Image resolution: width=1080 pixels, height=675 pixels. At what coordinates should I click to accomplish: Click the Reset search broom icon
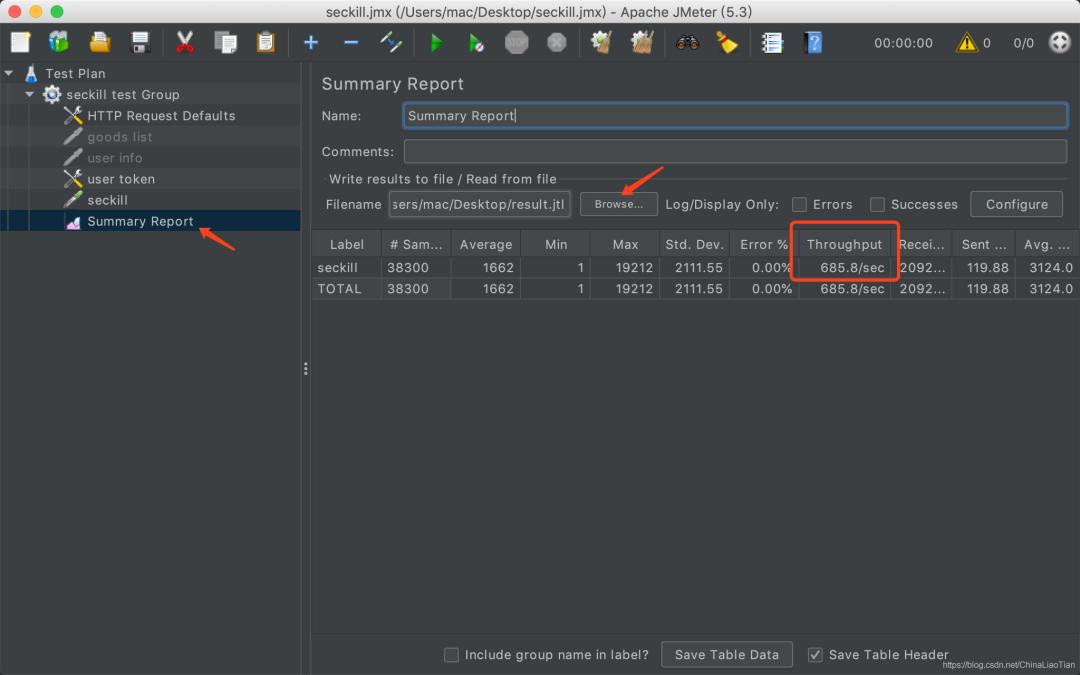727,43
